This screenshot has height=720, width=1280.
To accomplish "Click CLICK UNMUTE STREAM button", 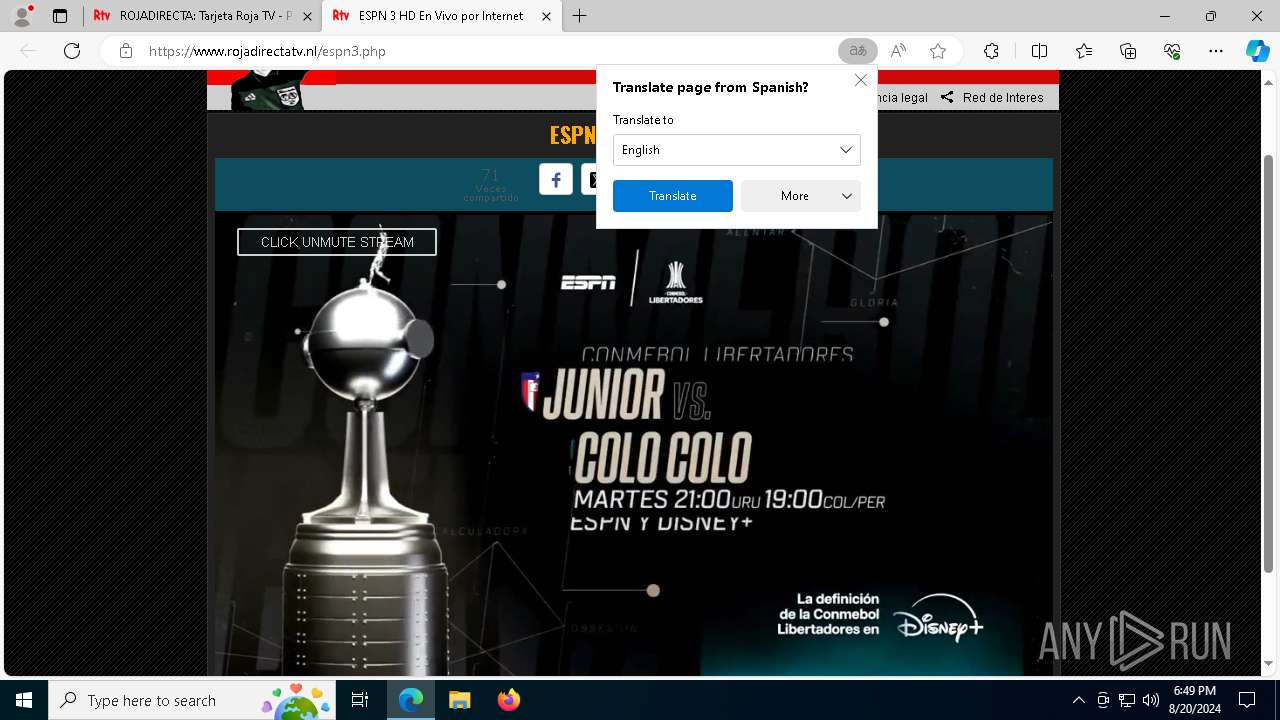I will (337, 242).
